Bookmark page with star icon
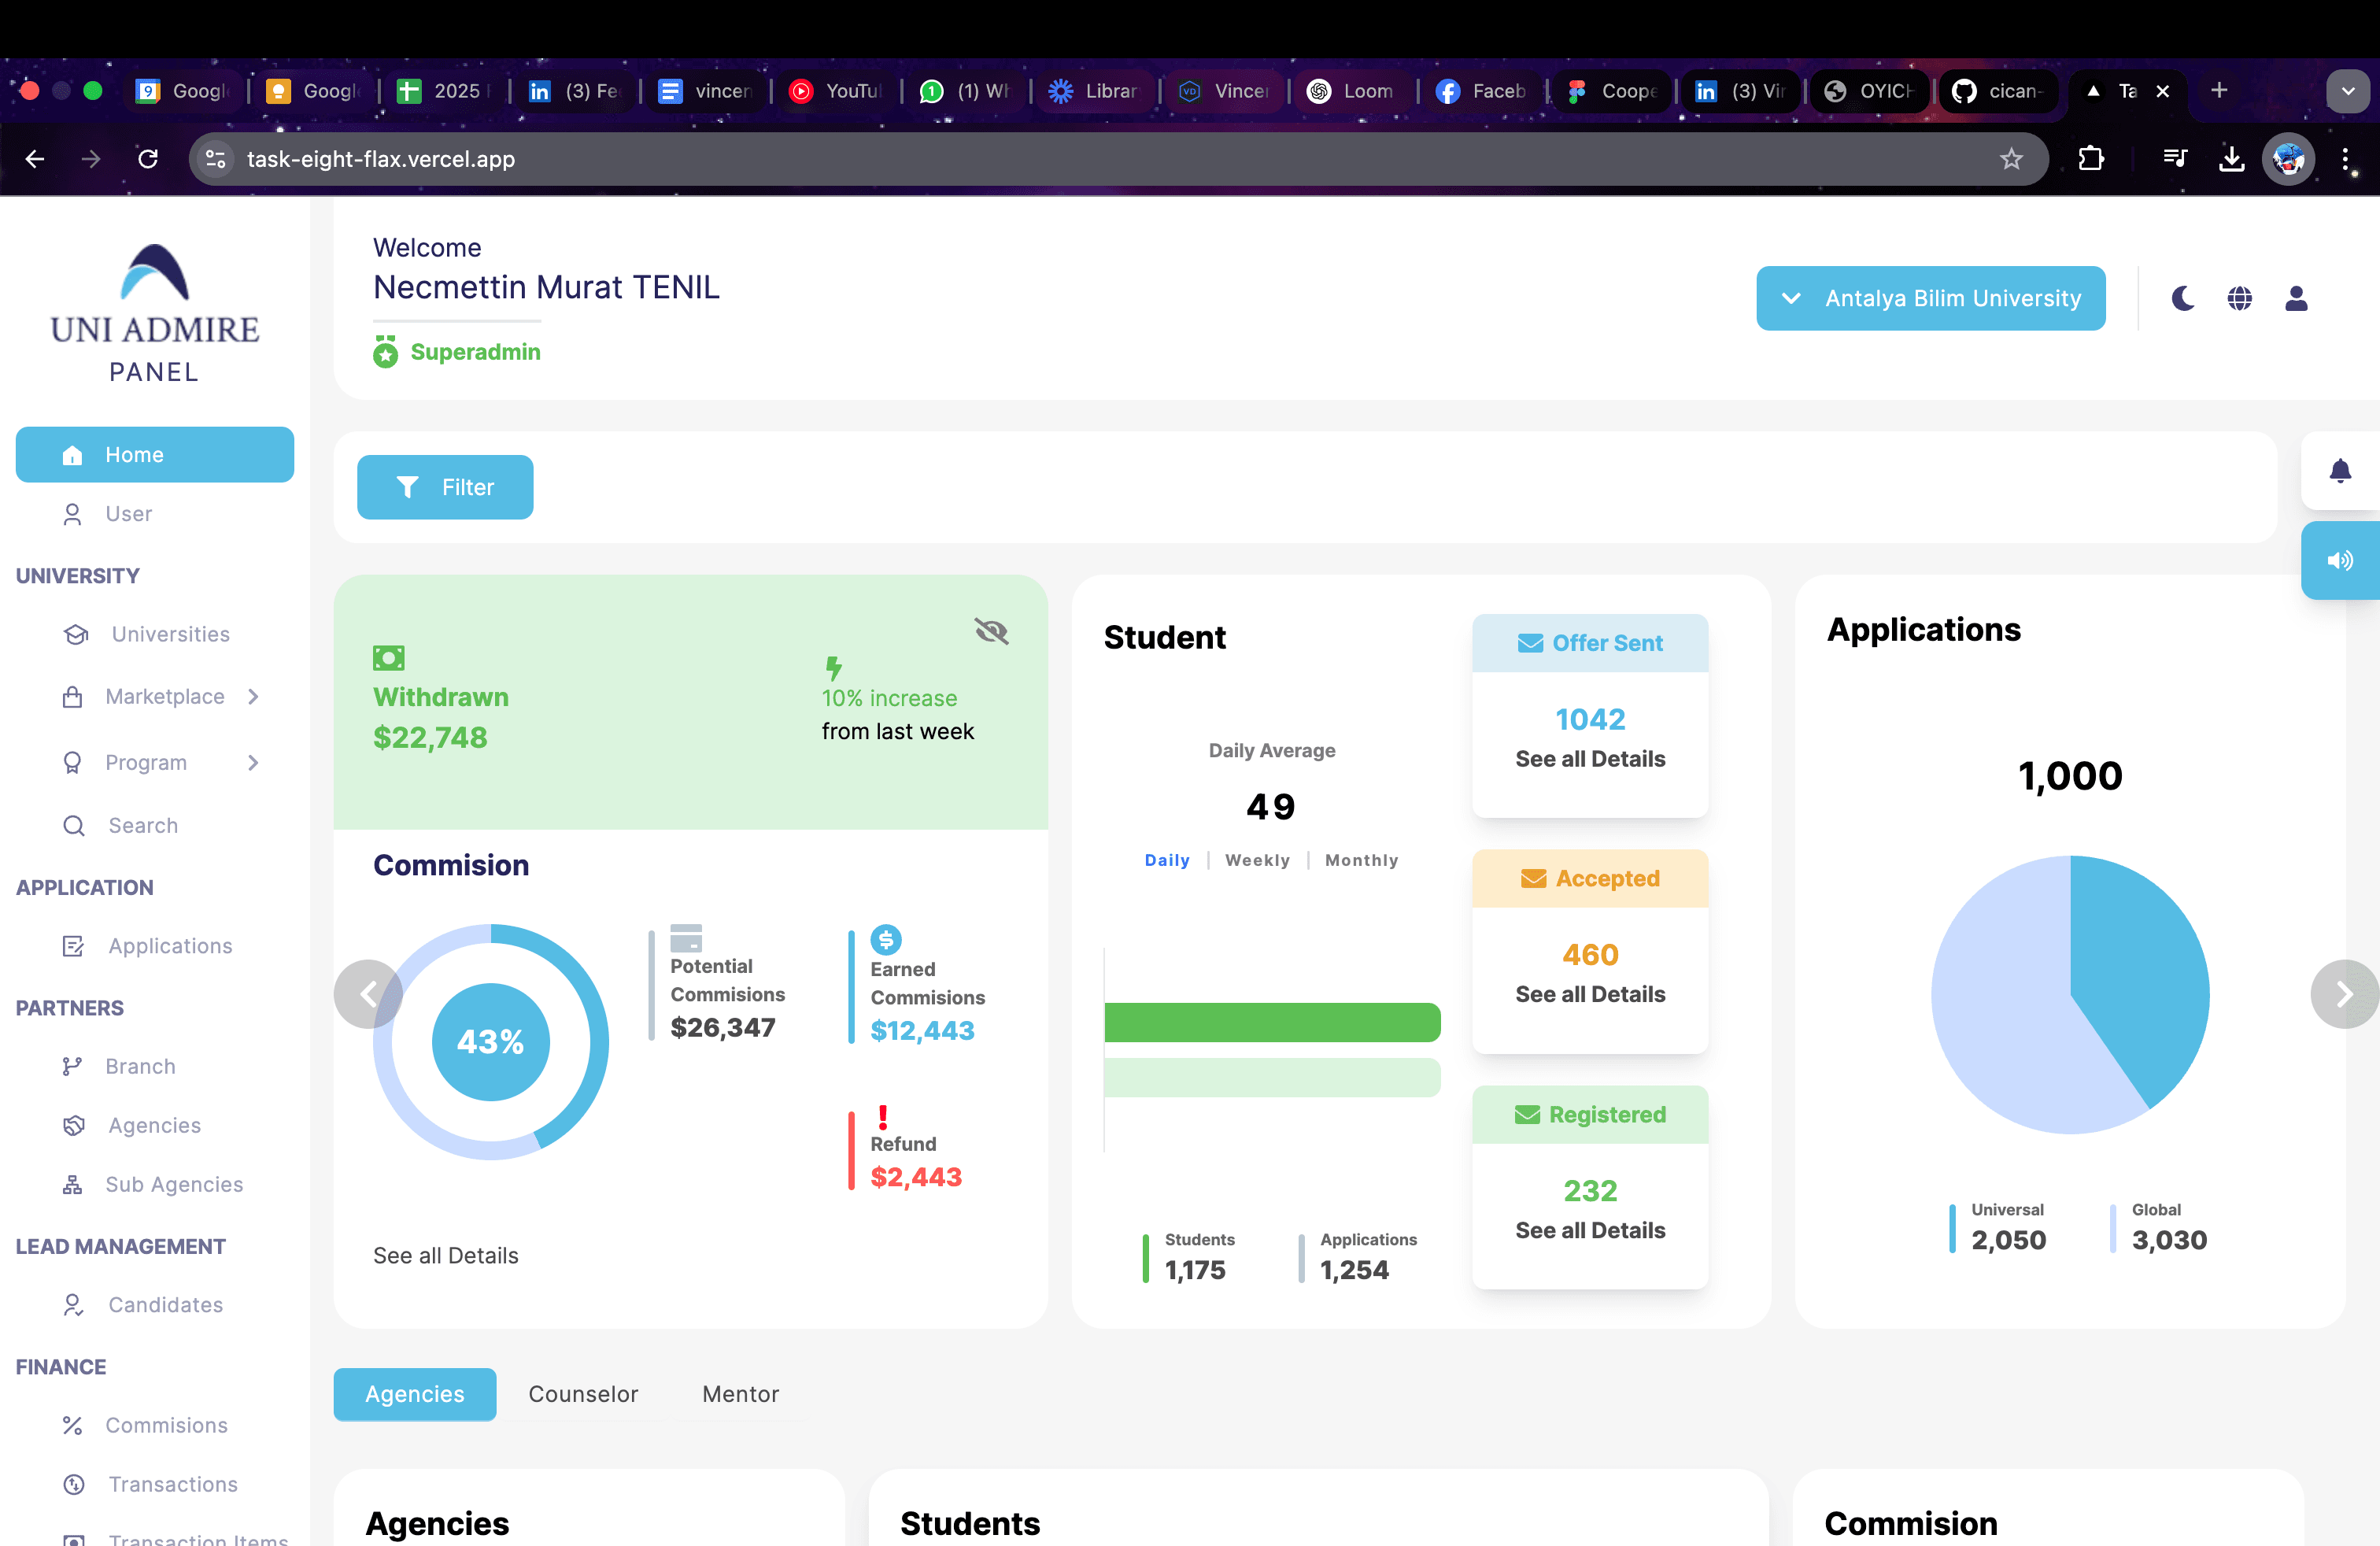The width and height of the screenshot is (2380, 1546). click(x=2011, y=159)
